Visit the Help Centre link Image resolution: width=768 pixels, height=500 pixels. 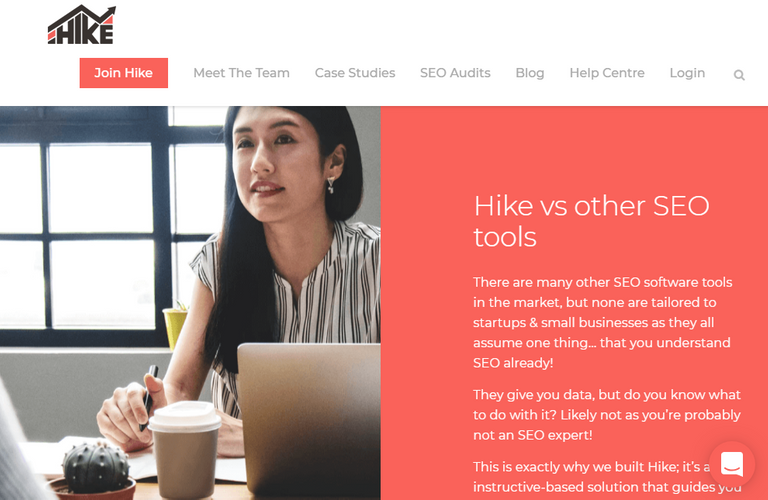[607, 73]
